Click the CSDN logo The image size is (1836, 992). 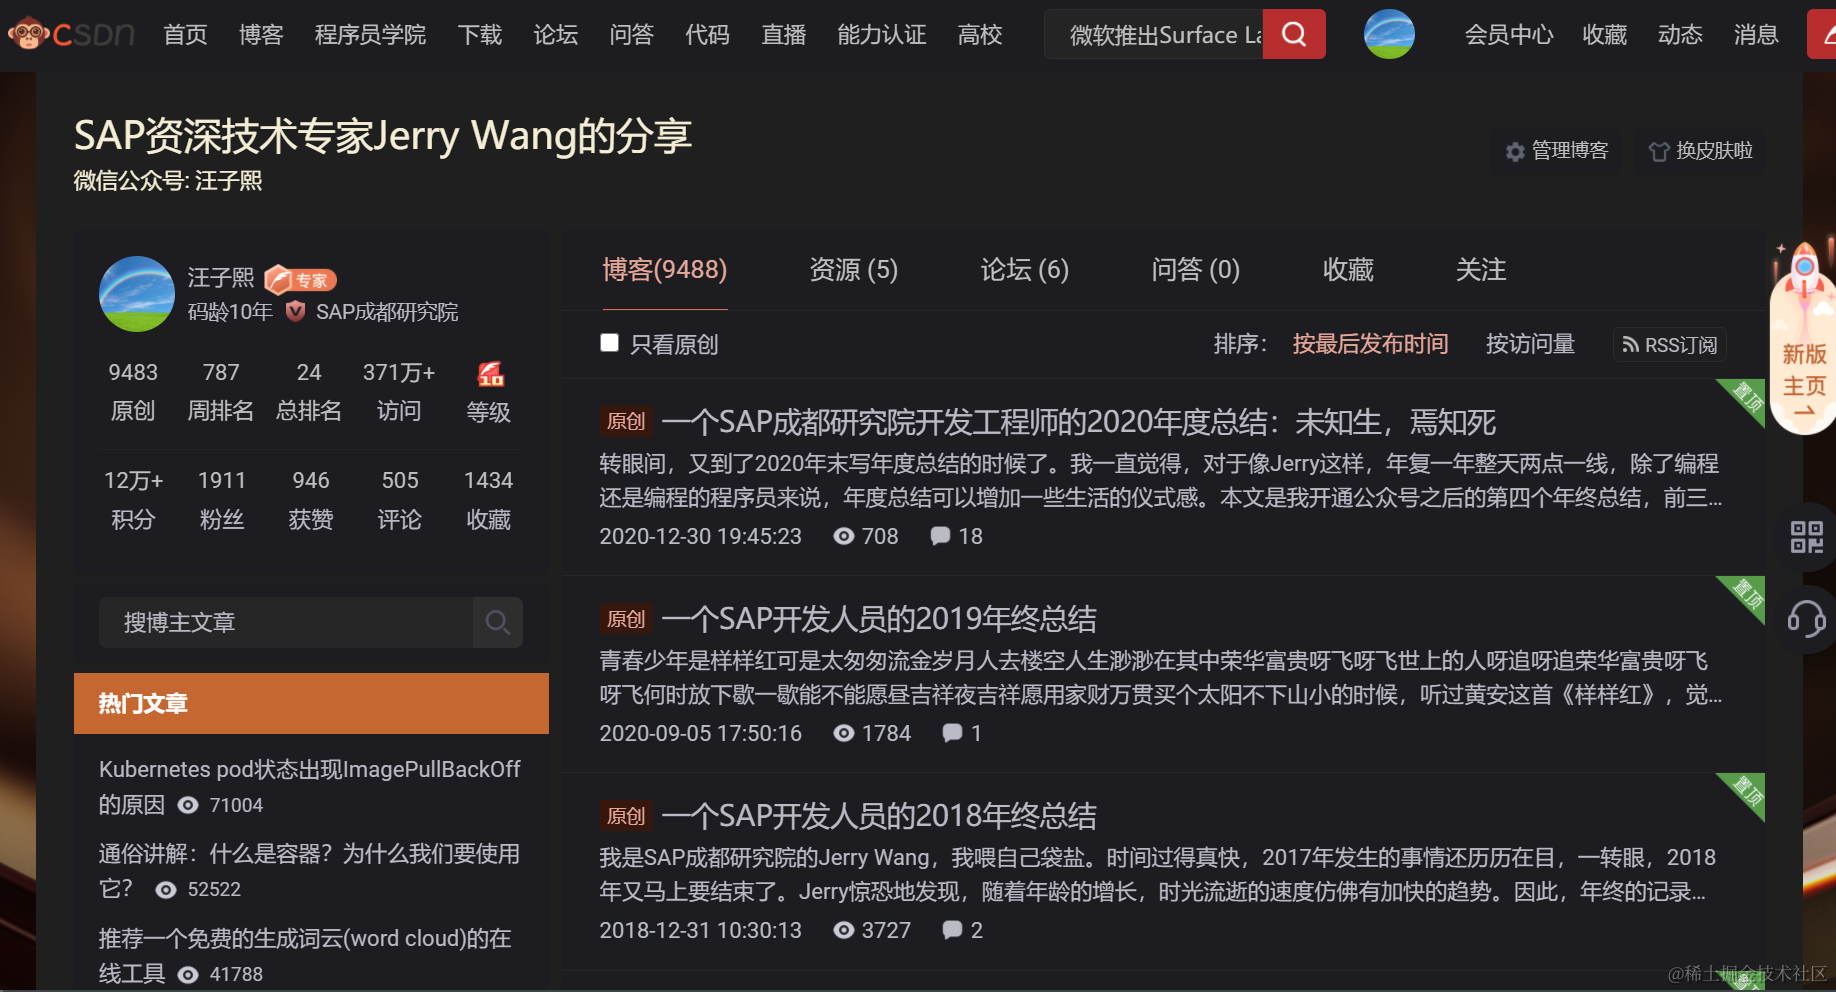(x=70, y=34)
